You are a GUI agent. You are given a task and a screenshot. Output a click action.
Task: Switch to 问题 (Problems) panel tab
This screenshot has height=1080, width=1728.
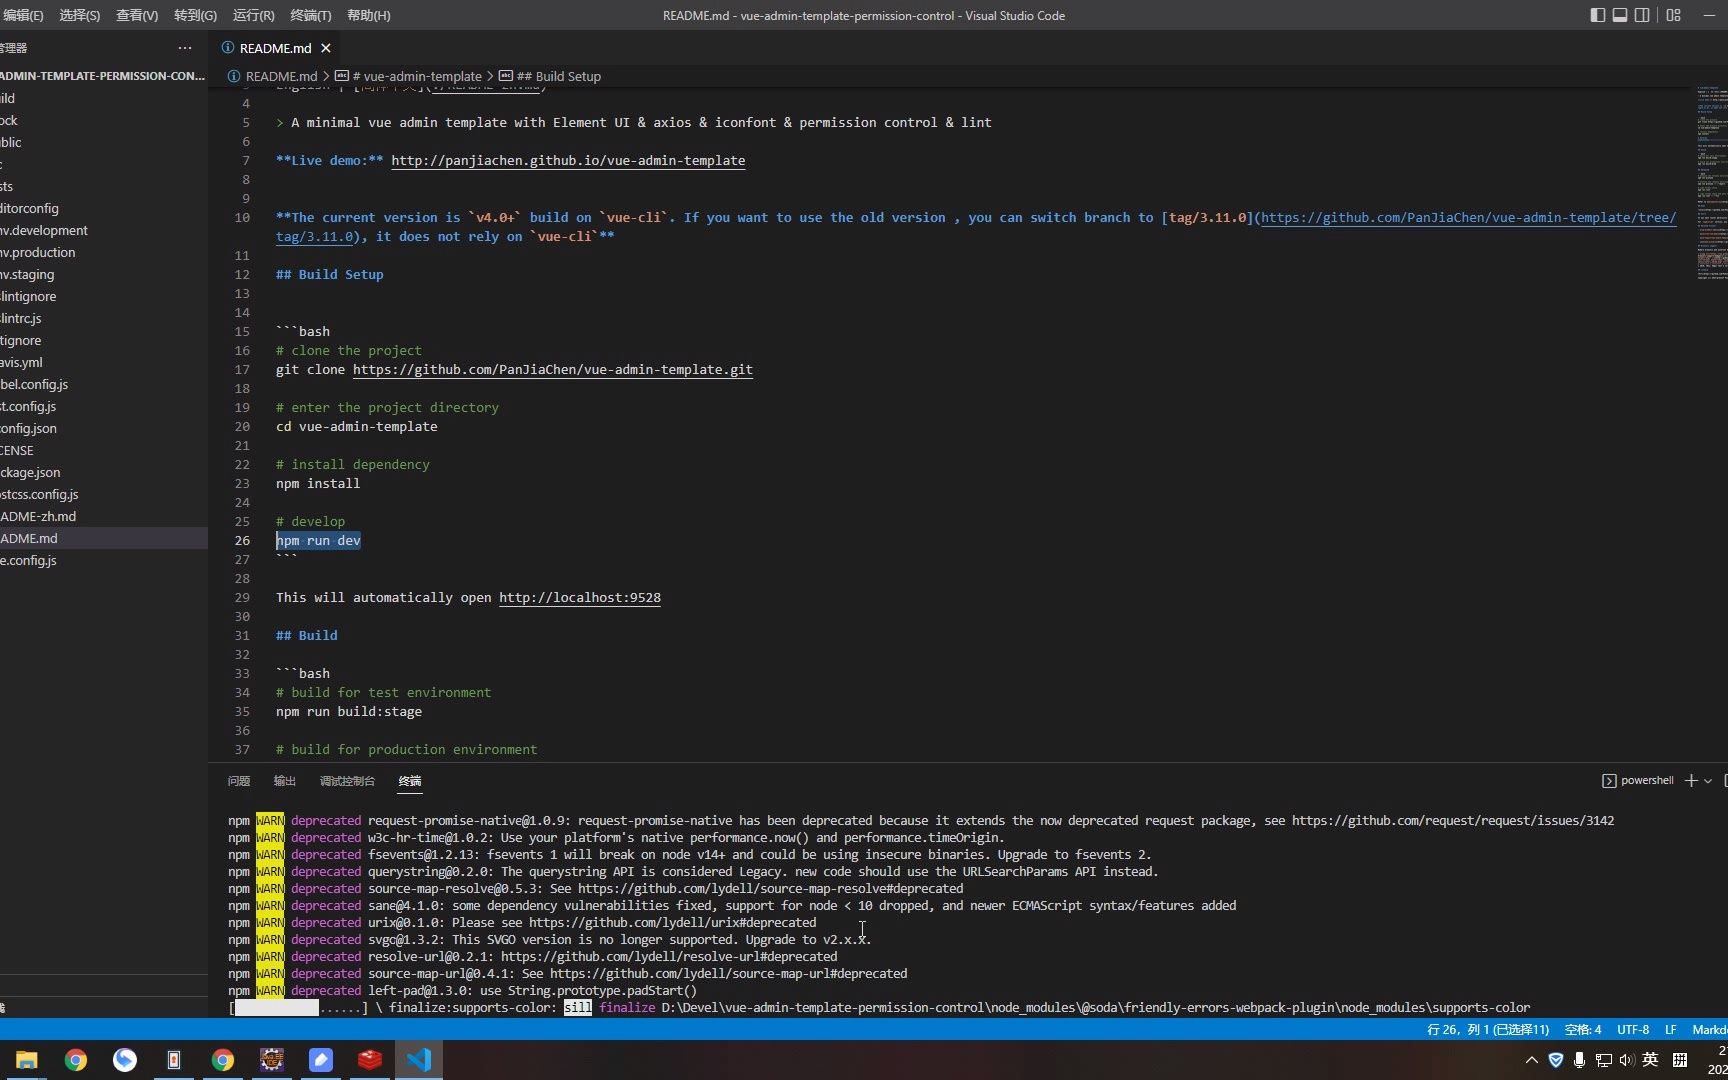coord(238,781)
